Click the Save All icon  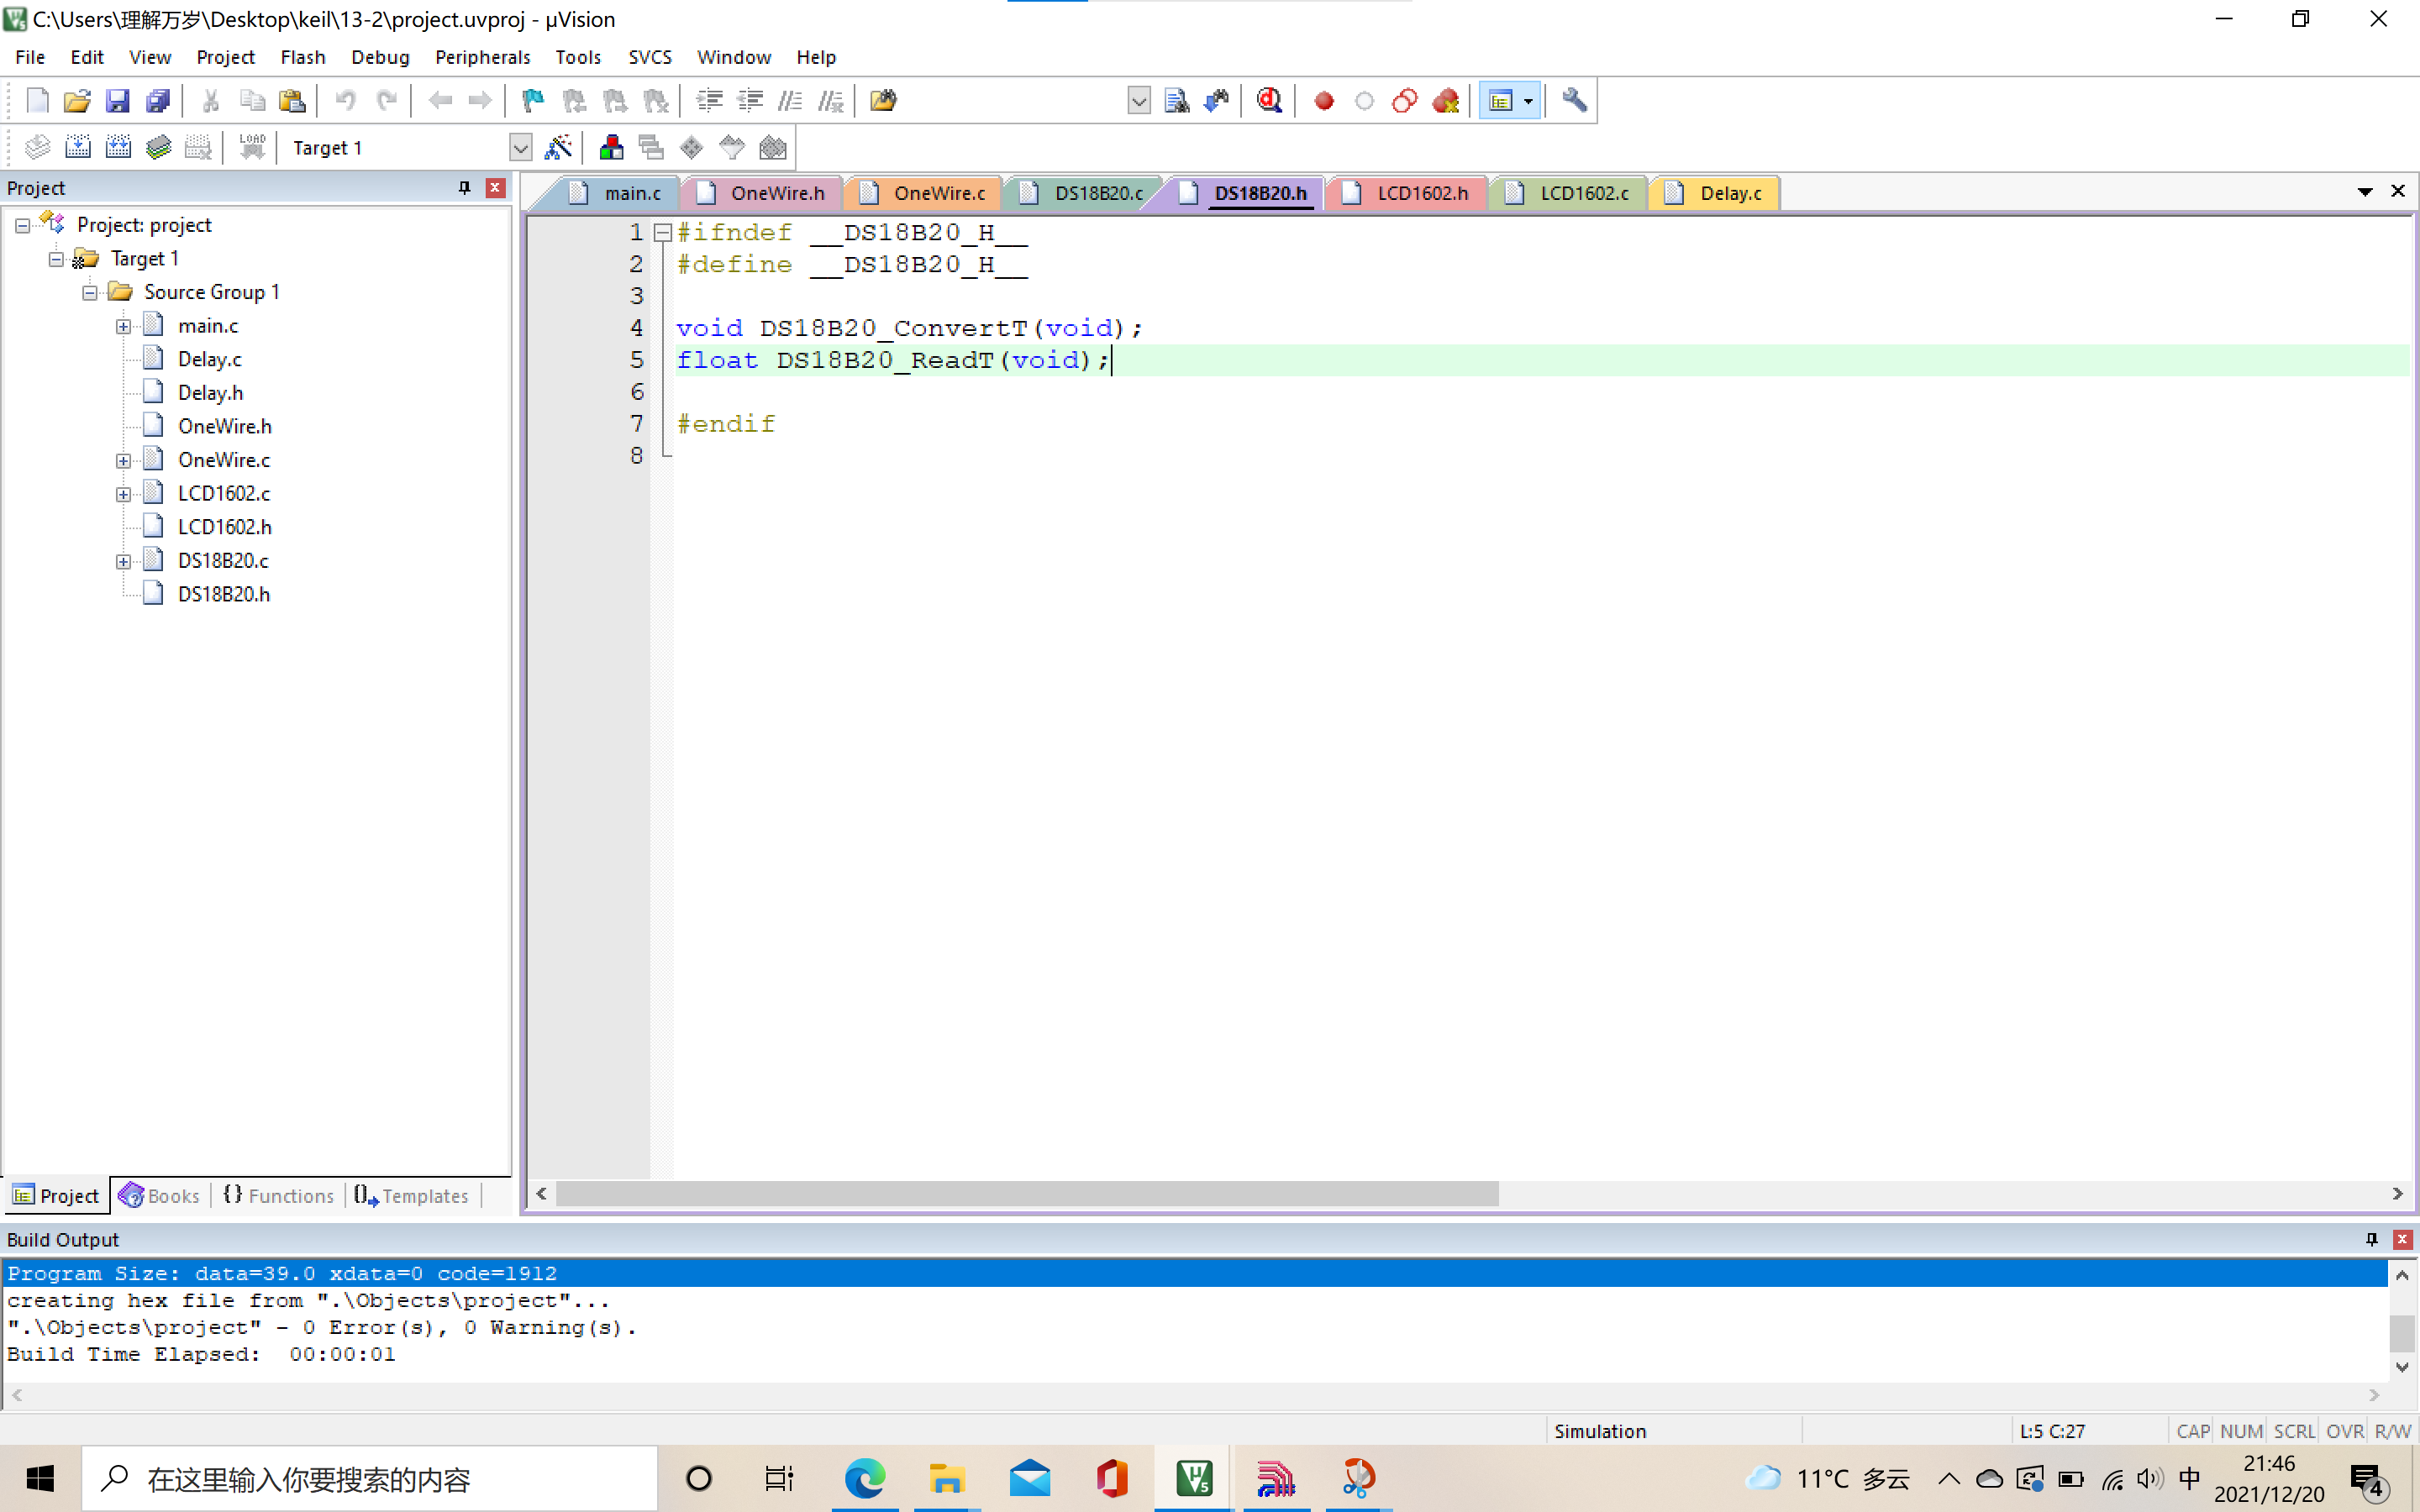pos(158,100)
